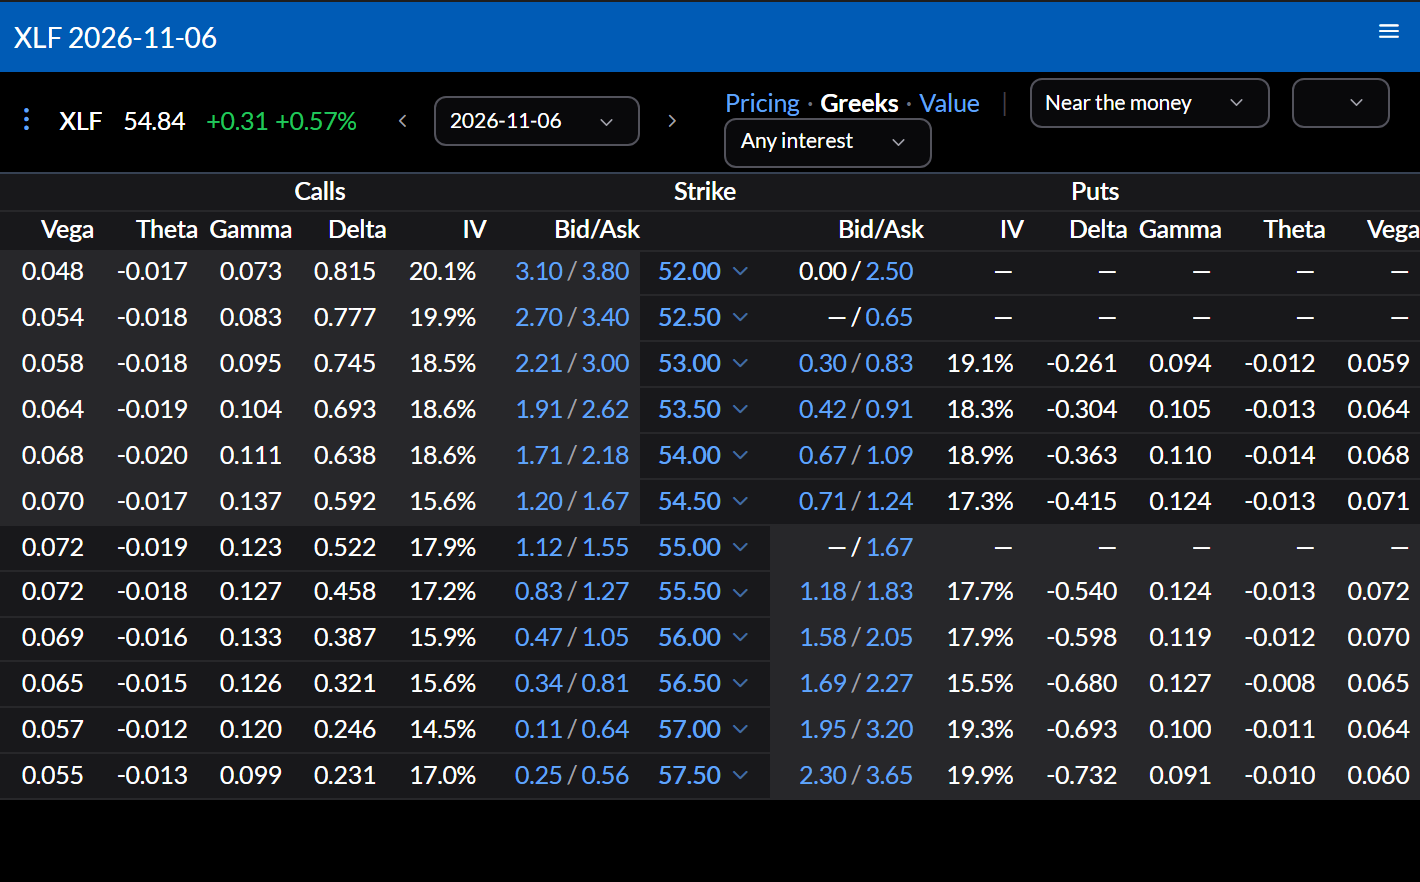The width and height of the screenshot is (1420, 882).
Task: Click call bid/ask 3.10 / 3.80
Action: (x=572, y=271)
